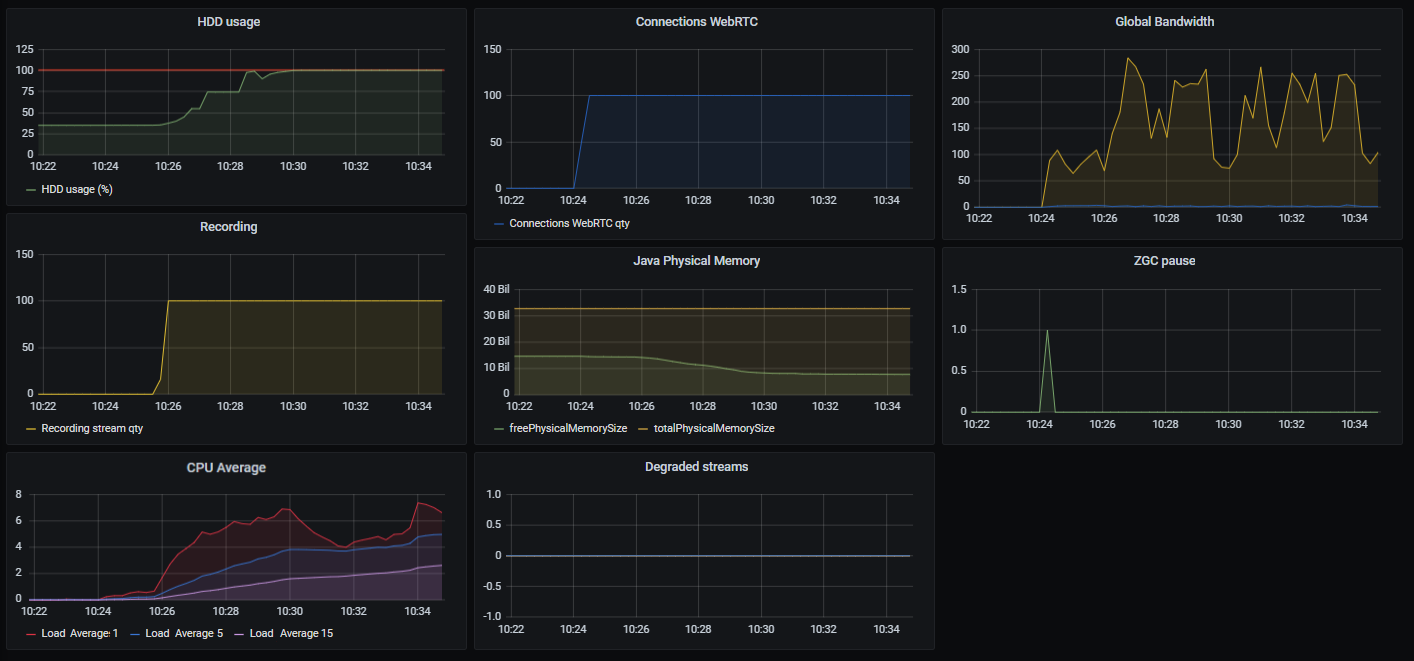Screen dimensions: 1414x661
Task: Click the 30 Bil axis label in Java memory
Action: (x=497, y=315)
